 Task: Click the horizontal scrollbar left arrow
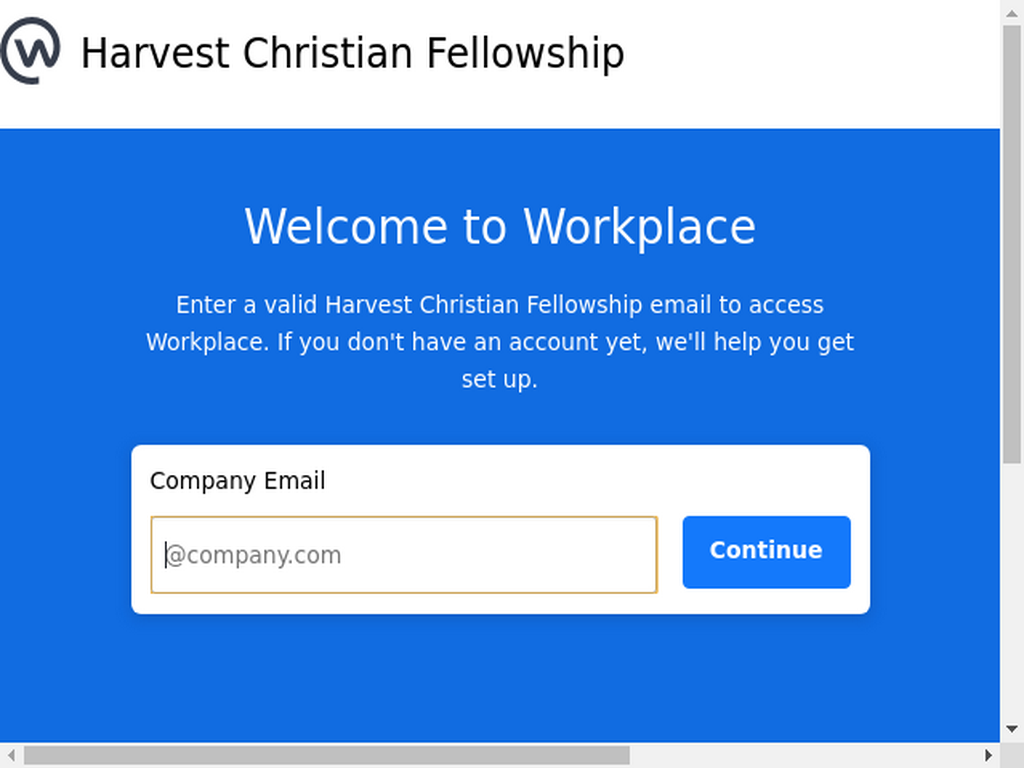click(x=11, y=755)
